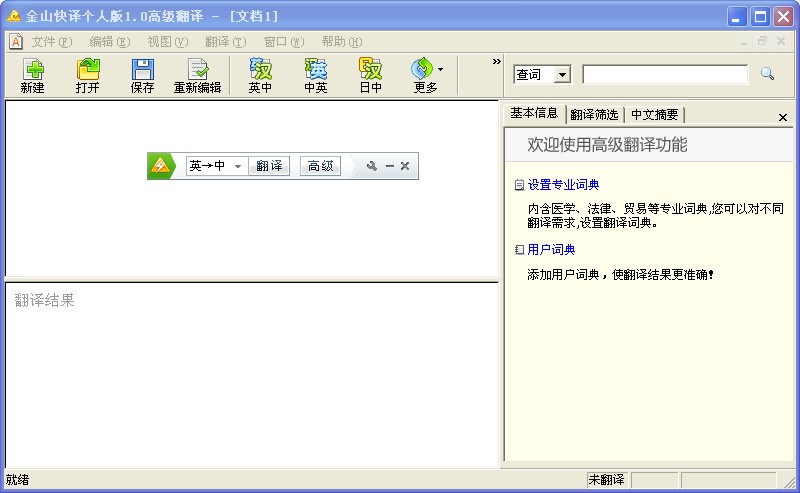This screenshot has height=493, width=800.
Task: Click the 保存 (Save) floppy disk icon
Action: tap(142, 75)
